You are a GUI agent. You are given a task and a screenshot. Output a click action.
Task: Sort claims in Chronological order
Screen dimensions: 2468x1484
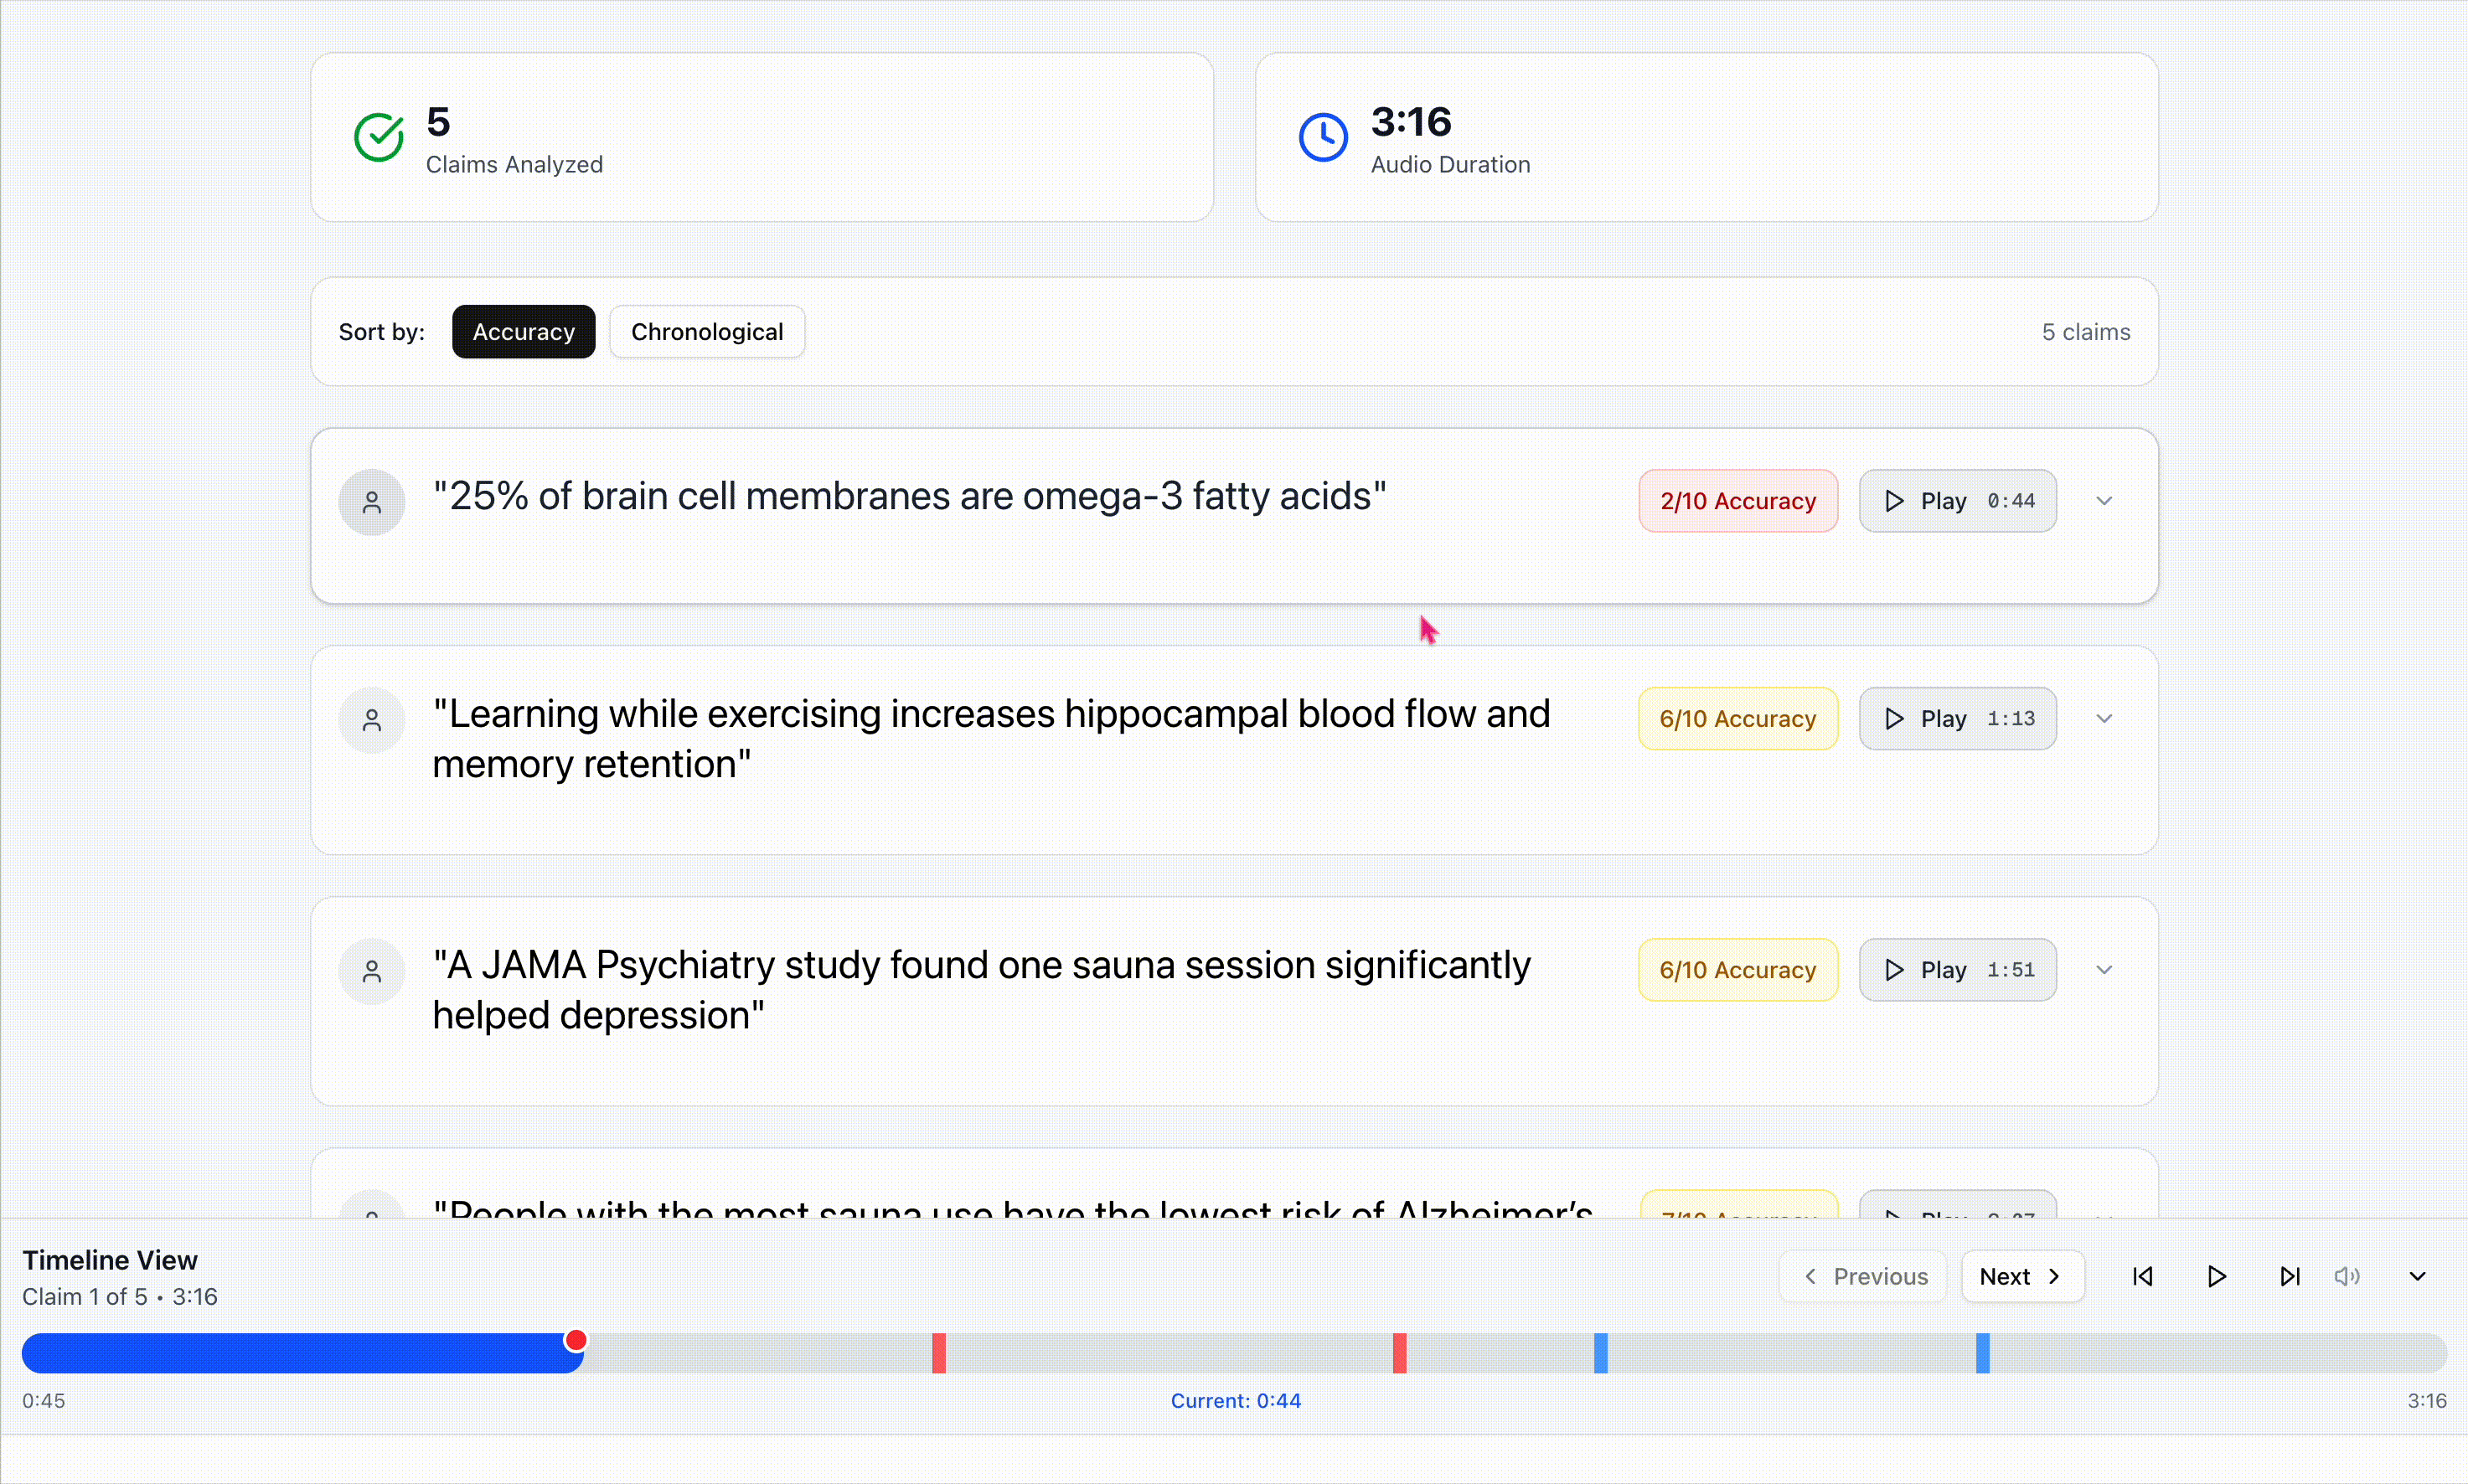coord(707,332)
